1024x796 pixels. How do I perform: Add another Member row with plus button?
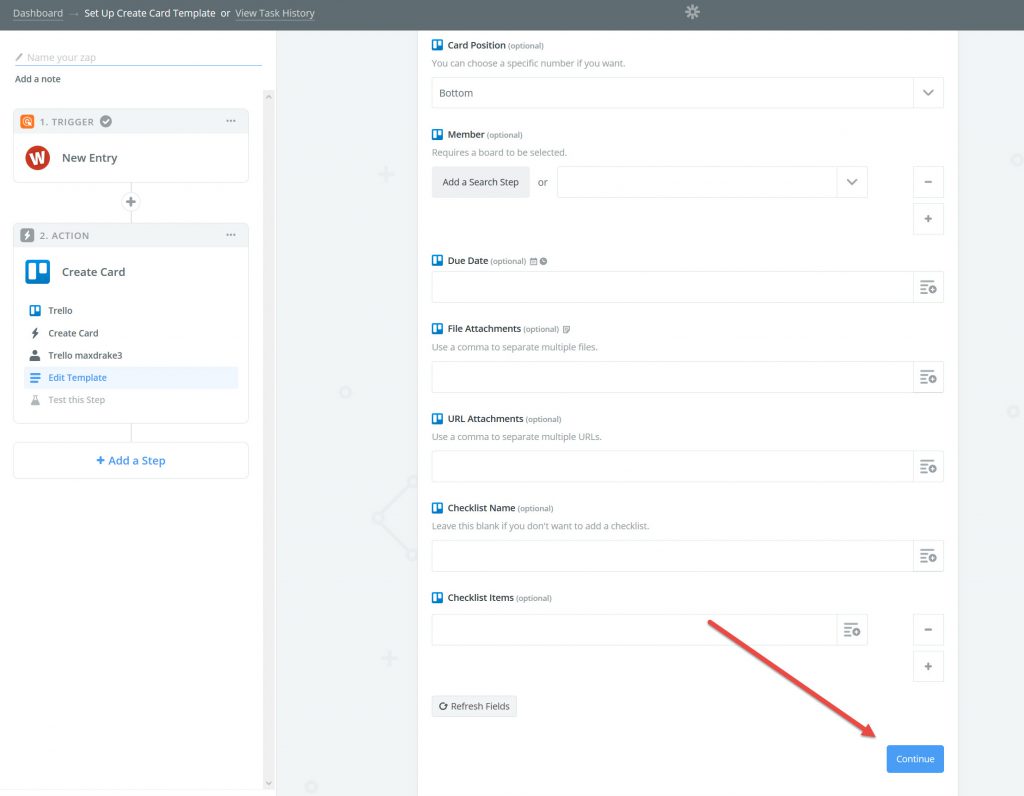point(928,219)
